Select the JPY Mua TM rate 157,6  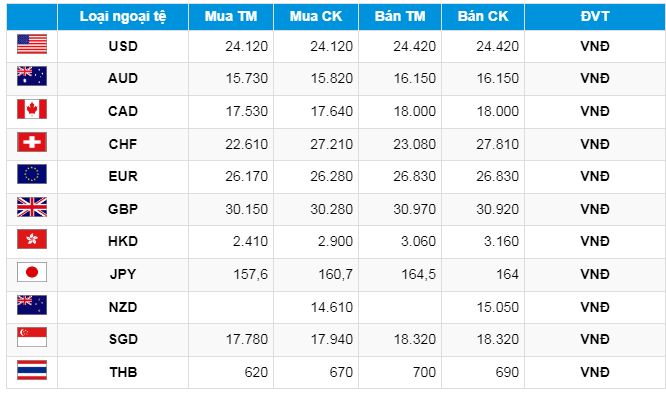(250, 272)
